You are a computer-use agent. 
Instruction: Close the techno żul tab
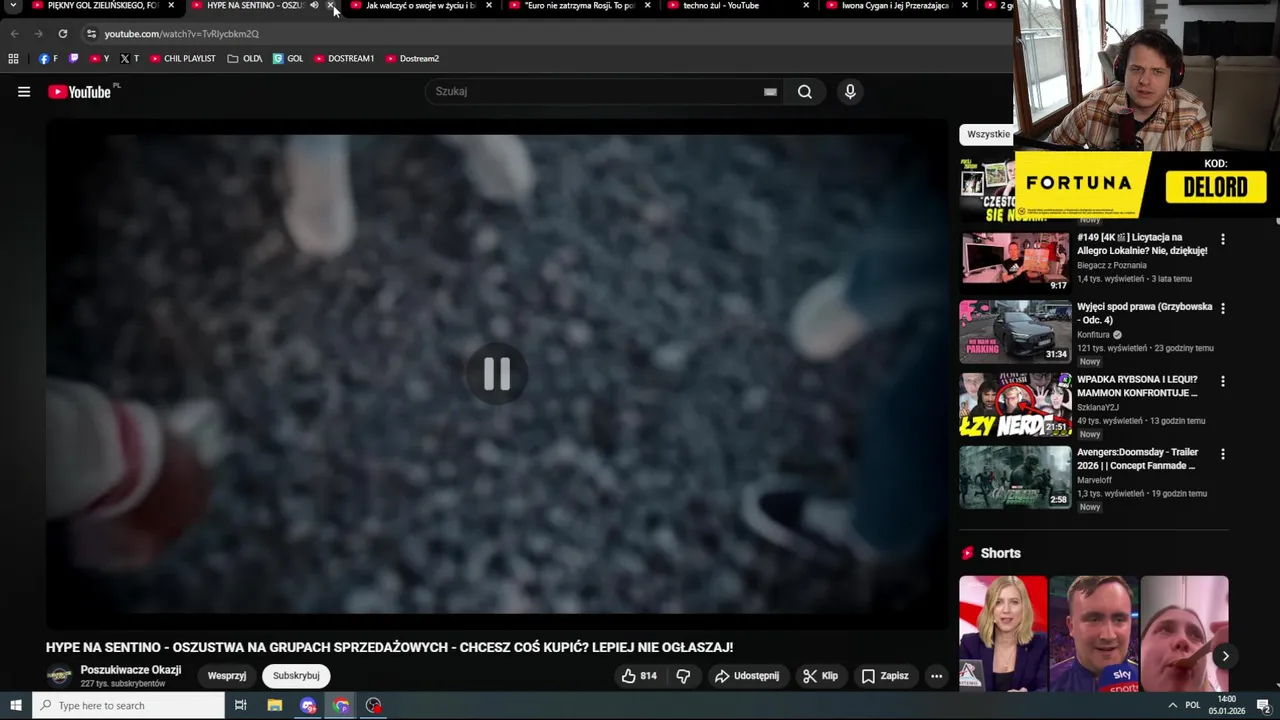pos(806,6)
